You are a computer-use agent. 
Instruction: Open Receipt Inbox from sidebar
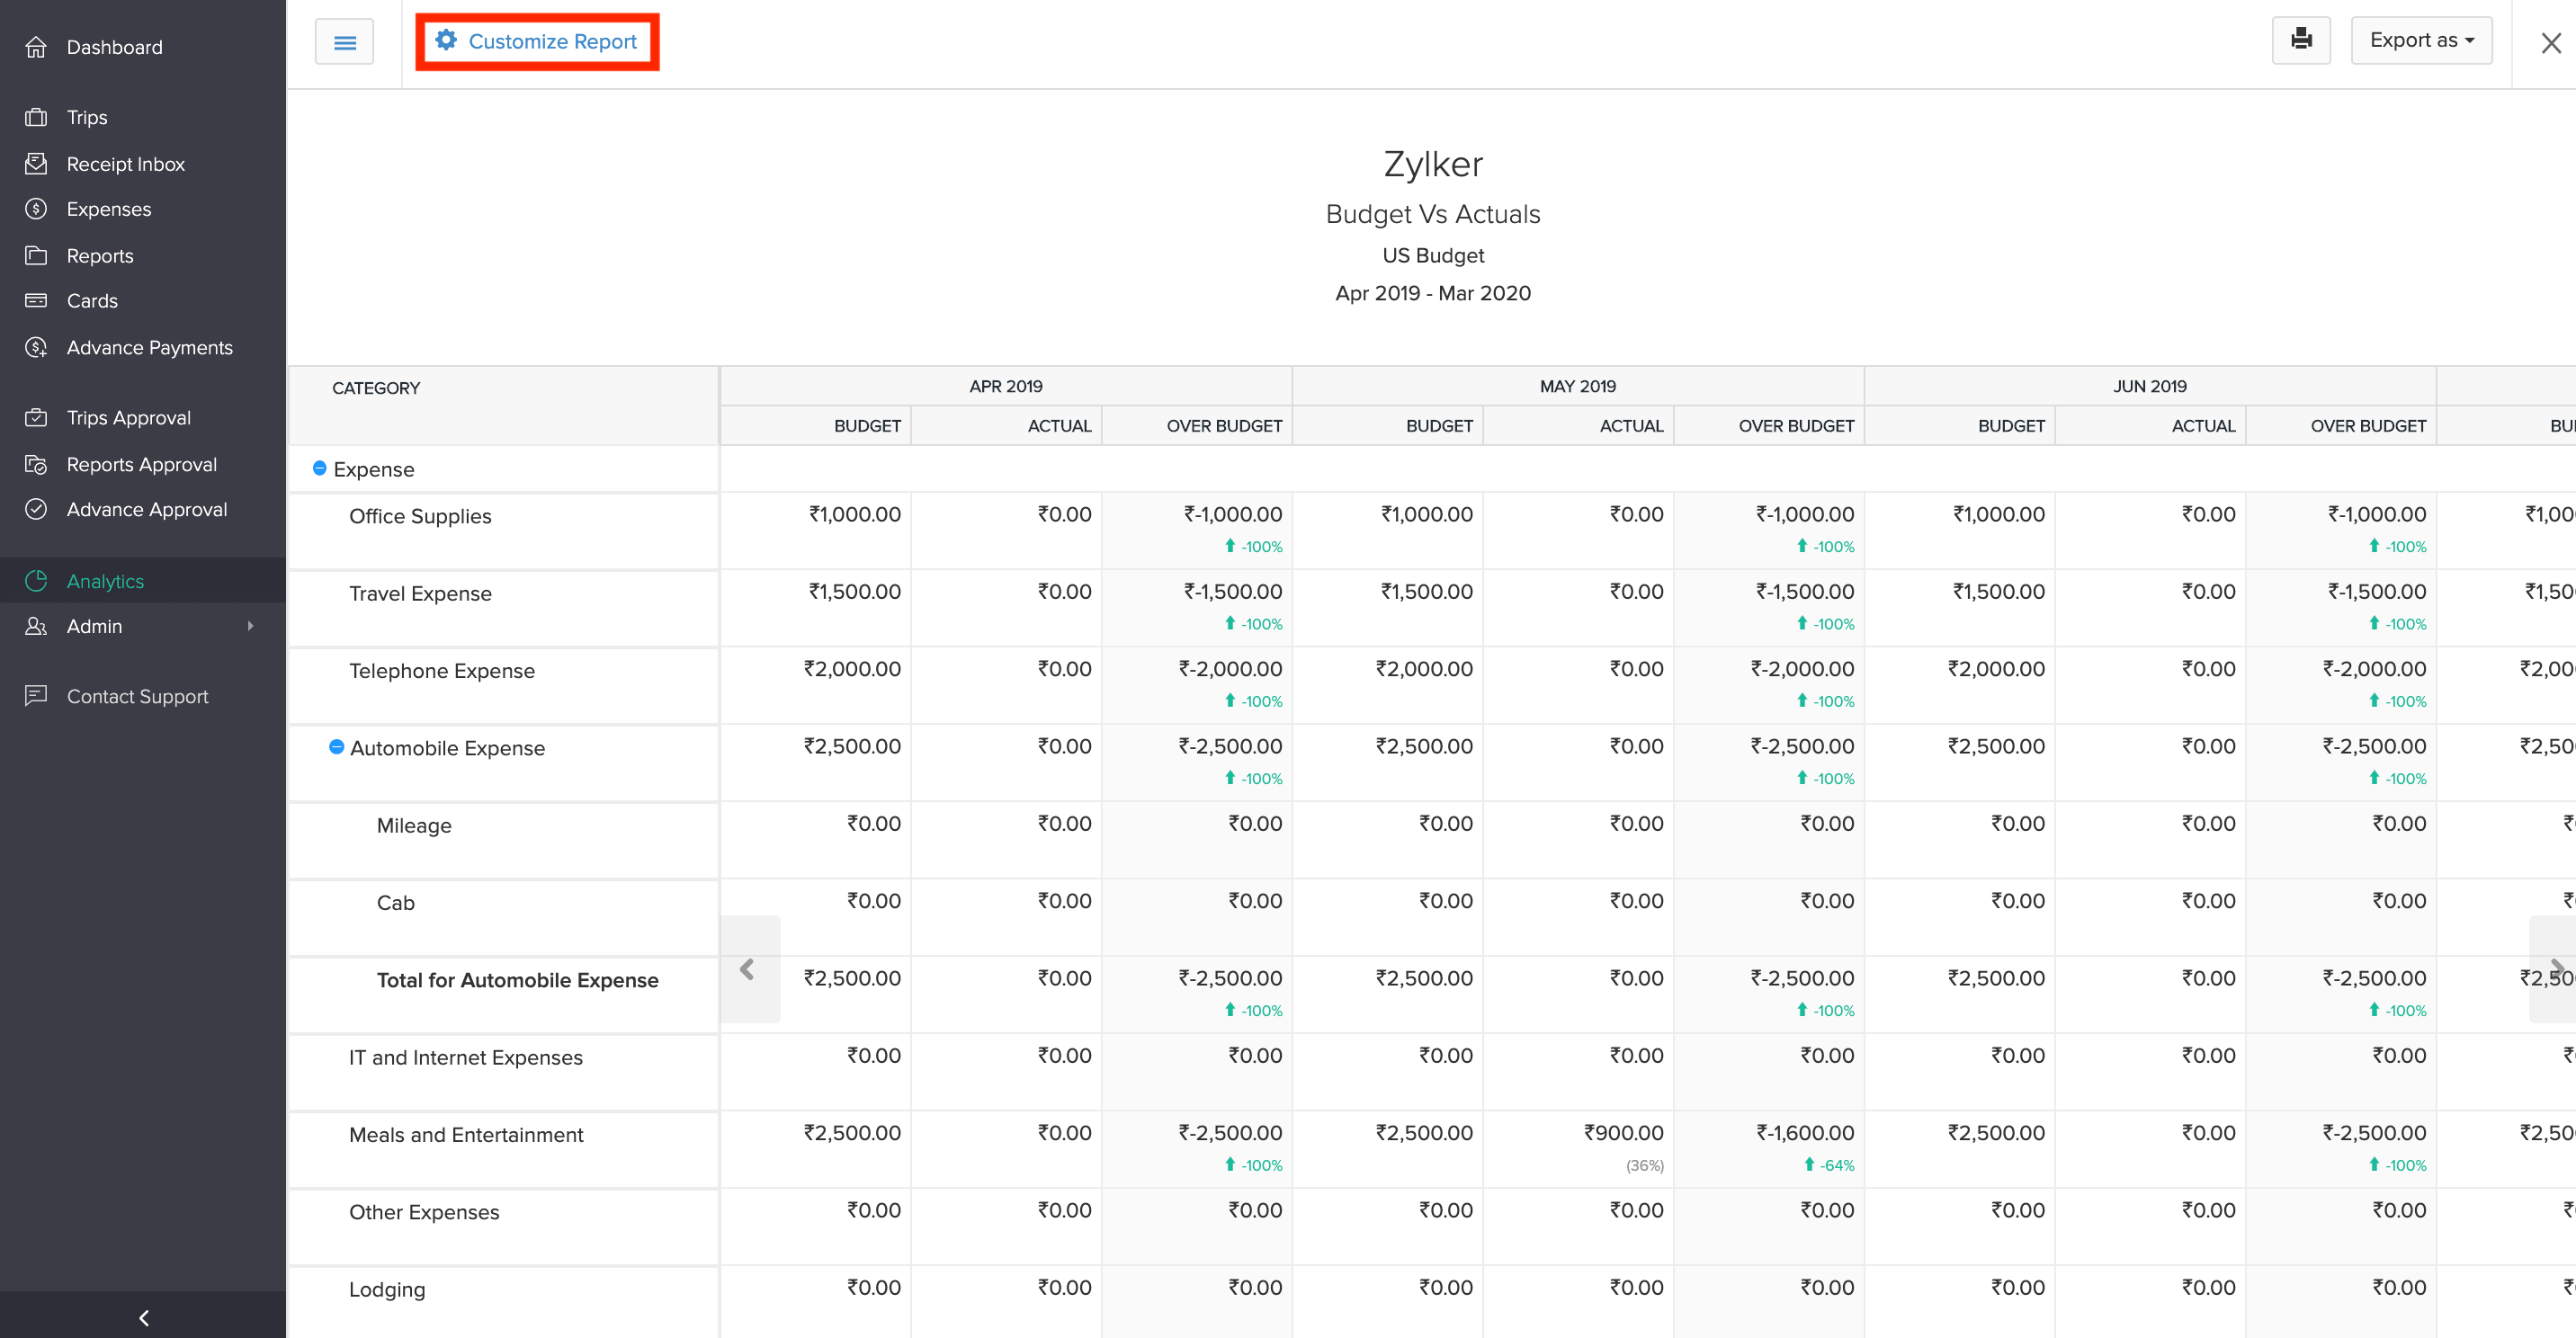[125, 163]
